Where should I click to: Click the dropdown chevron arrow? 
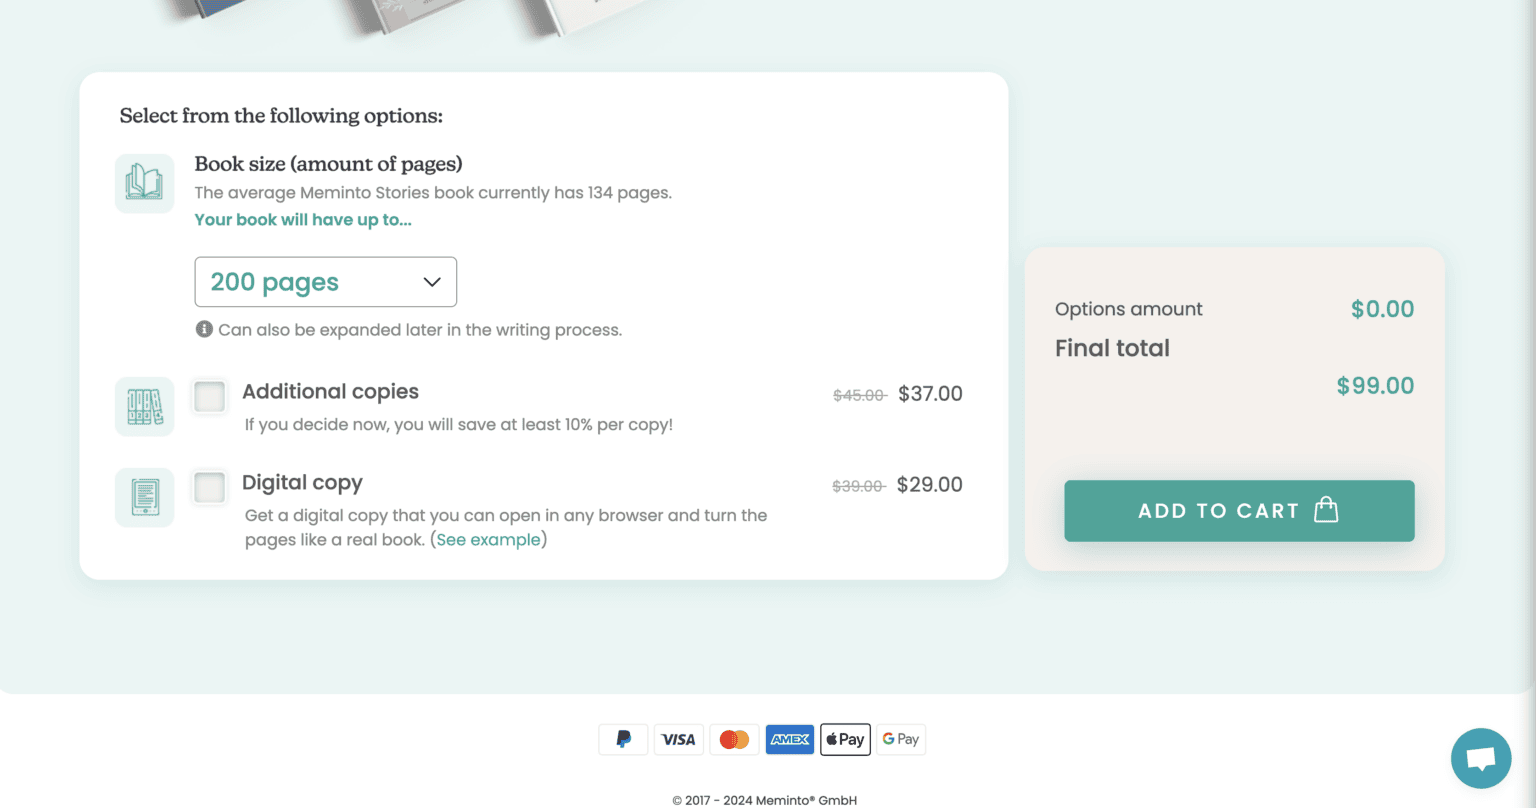432,282
